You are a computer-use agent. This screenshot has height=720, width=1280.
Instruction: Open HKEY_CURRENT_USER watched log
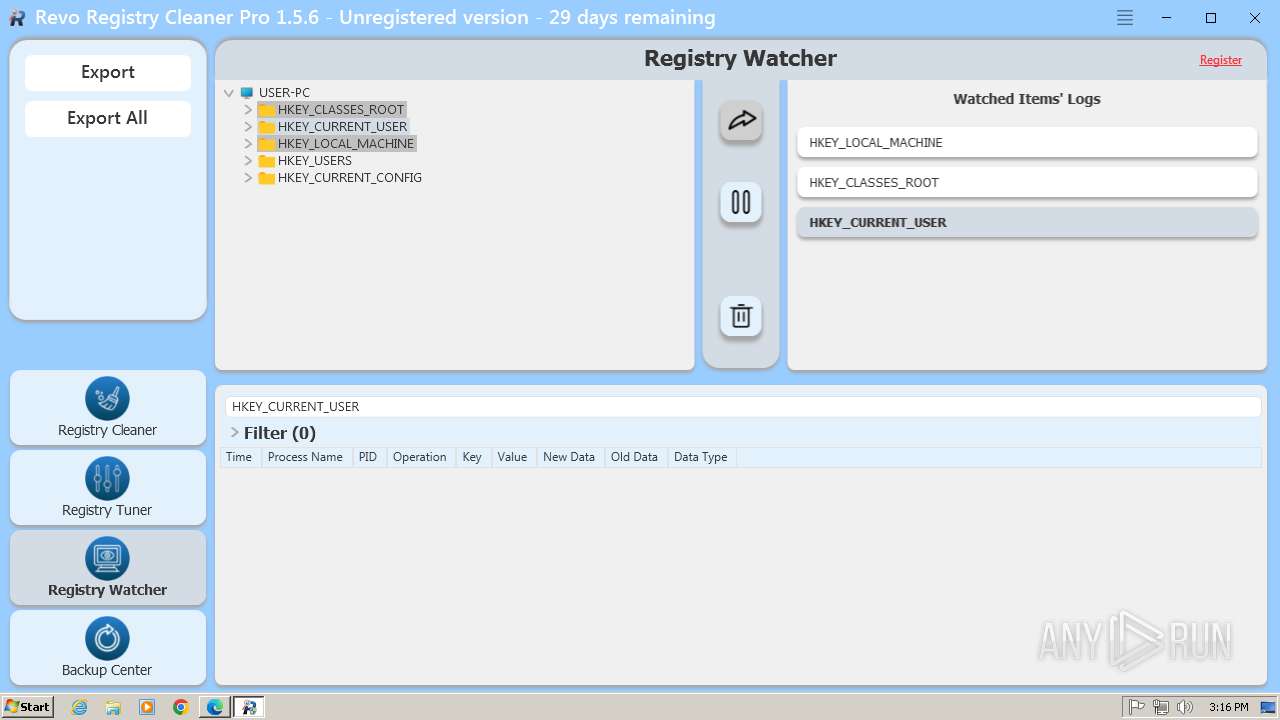pos(1027,222)
